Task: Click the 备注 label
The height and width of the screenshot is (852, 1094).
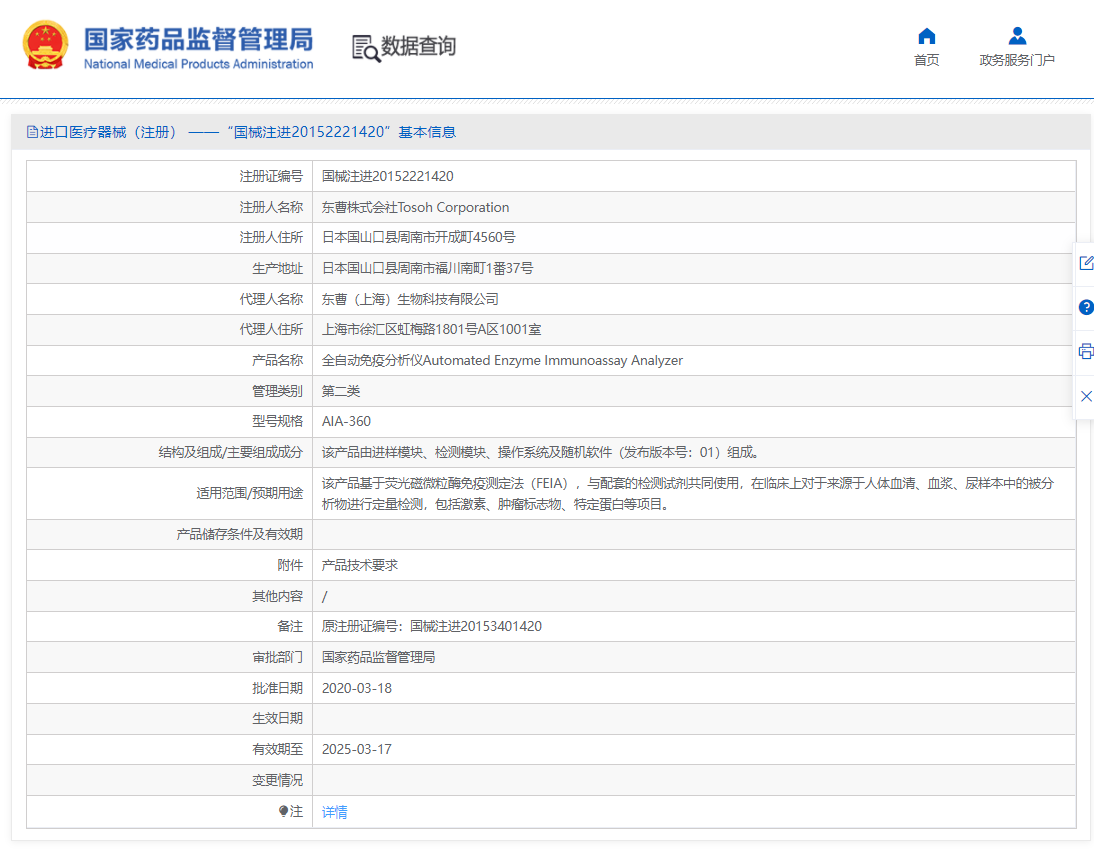Action: (x=290, y=627)
